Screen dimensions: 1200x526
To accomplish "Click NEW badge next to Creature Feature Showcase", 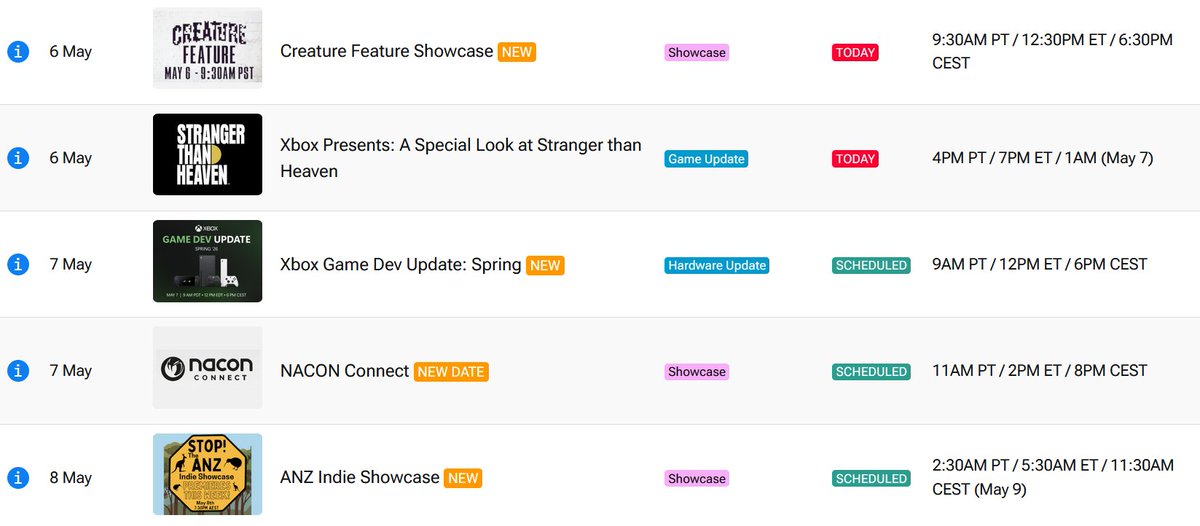I will tap(517, 52).
